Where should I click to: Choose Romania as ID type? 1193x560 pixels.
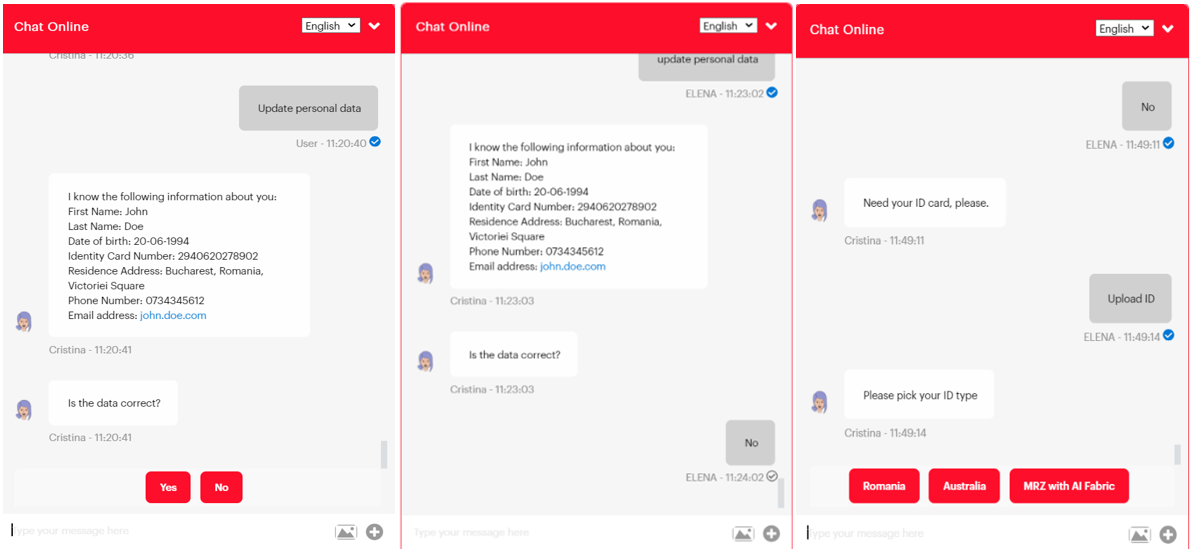884,486
